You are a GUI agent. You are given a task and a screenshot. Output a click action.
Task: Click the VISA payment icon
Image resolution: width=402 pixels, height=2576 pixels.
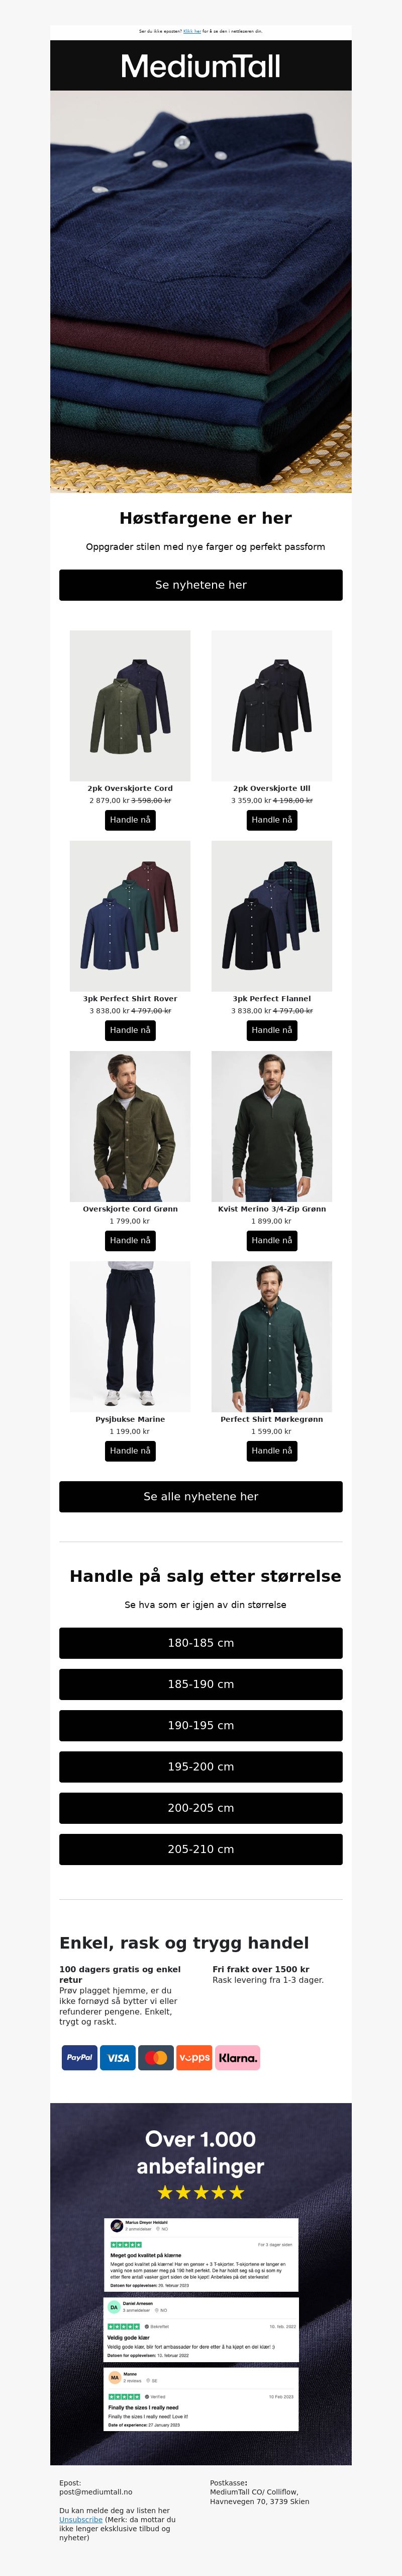pyautogui.click(x=118, y=2057)
